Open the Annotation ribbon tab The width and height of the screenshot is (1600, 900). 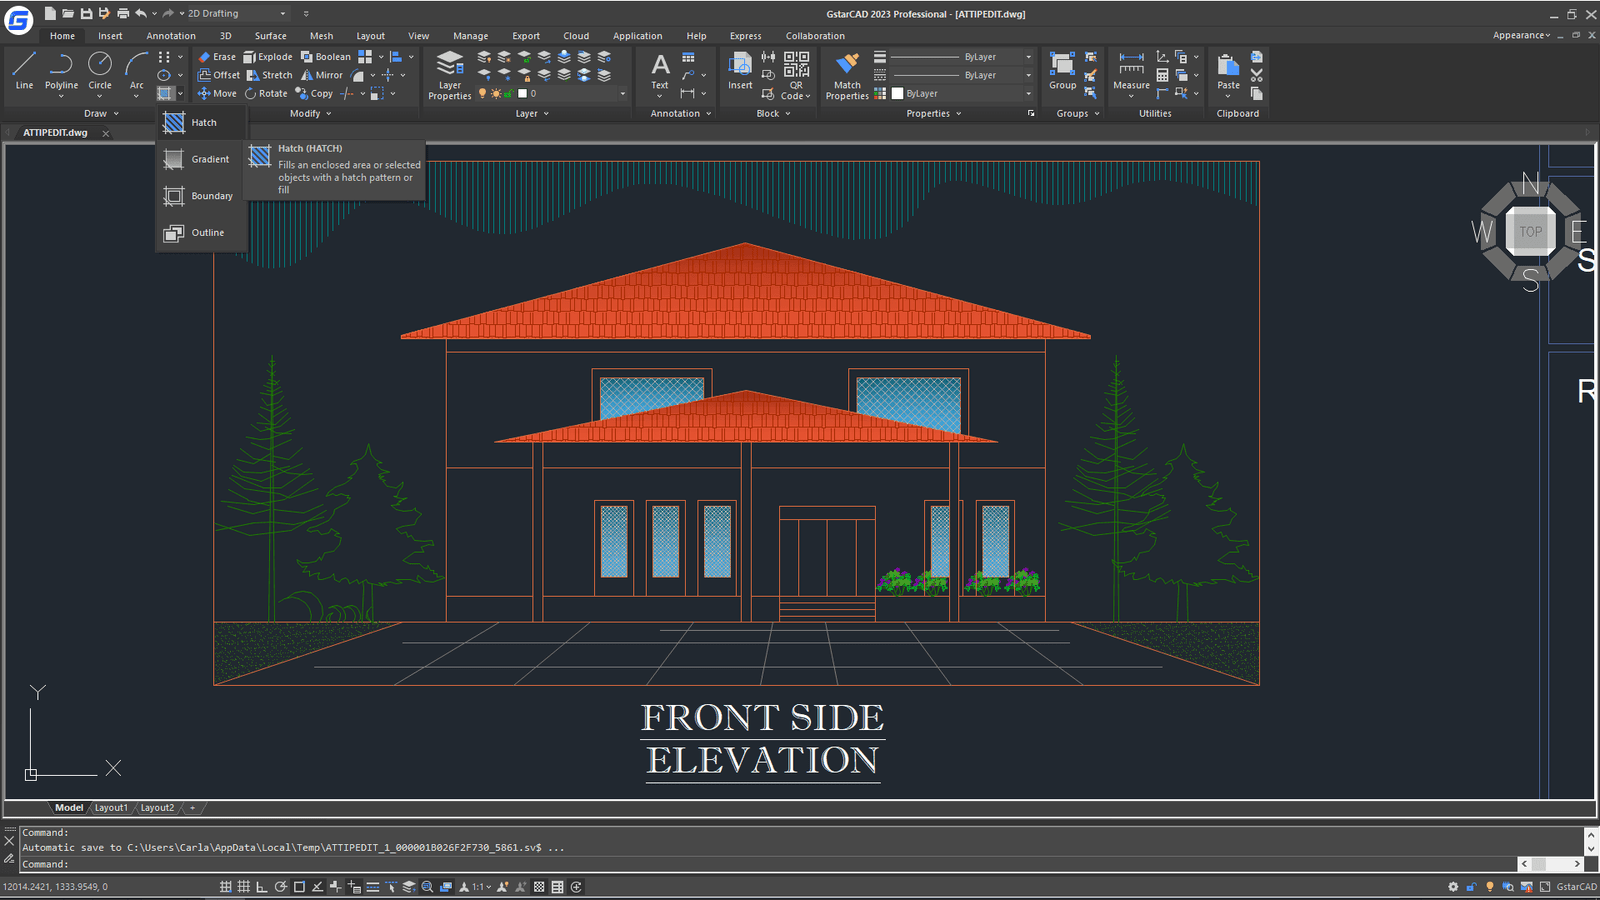171,36
